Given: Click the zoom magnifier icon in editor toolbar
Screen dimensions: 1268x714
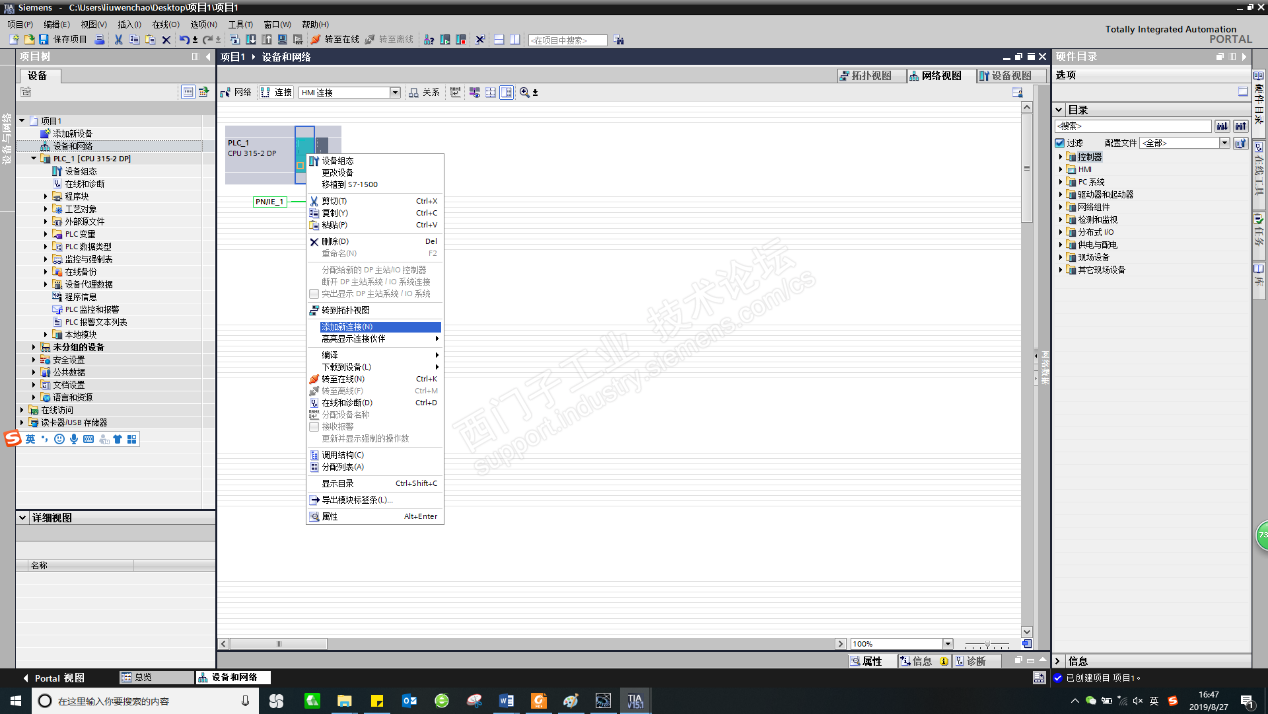Looking at the screenshot, I should [524, 92].
